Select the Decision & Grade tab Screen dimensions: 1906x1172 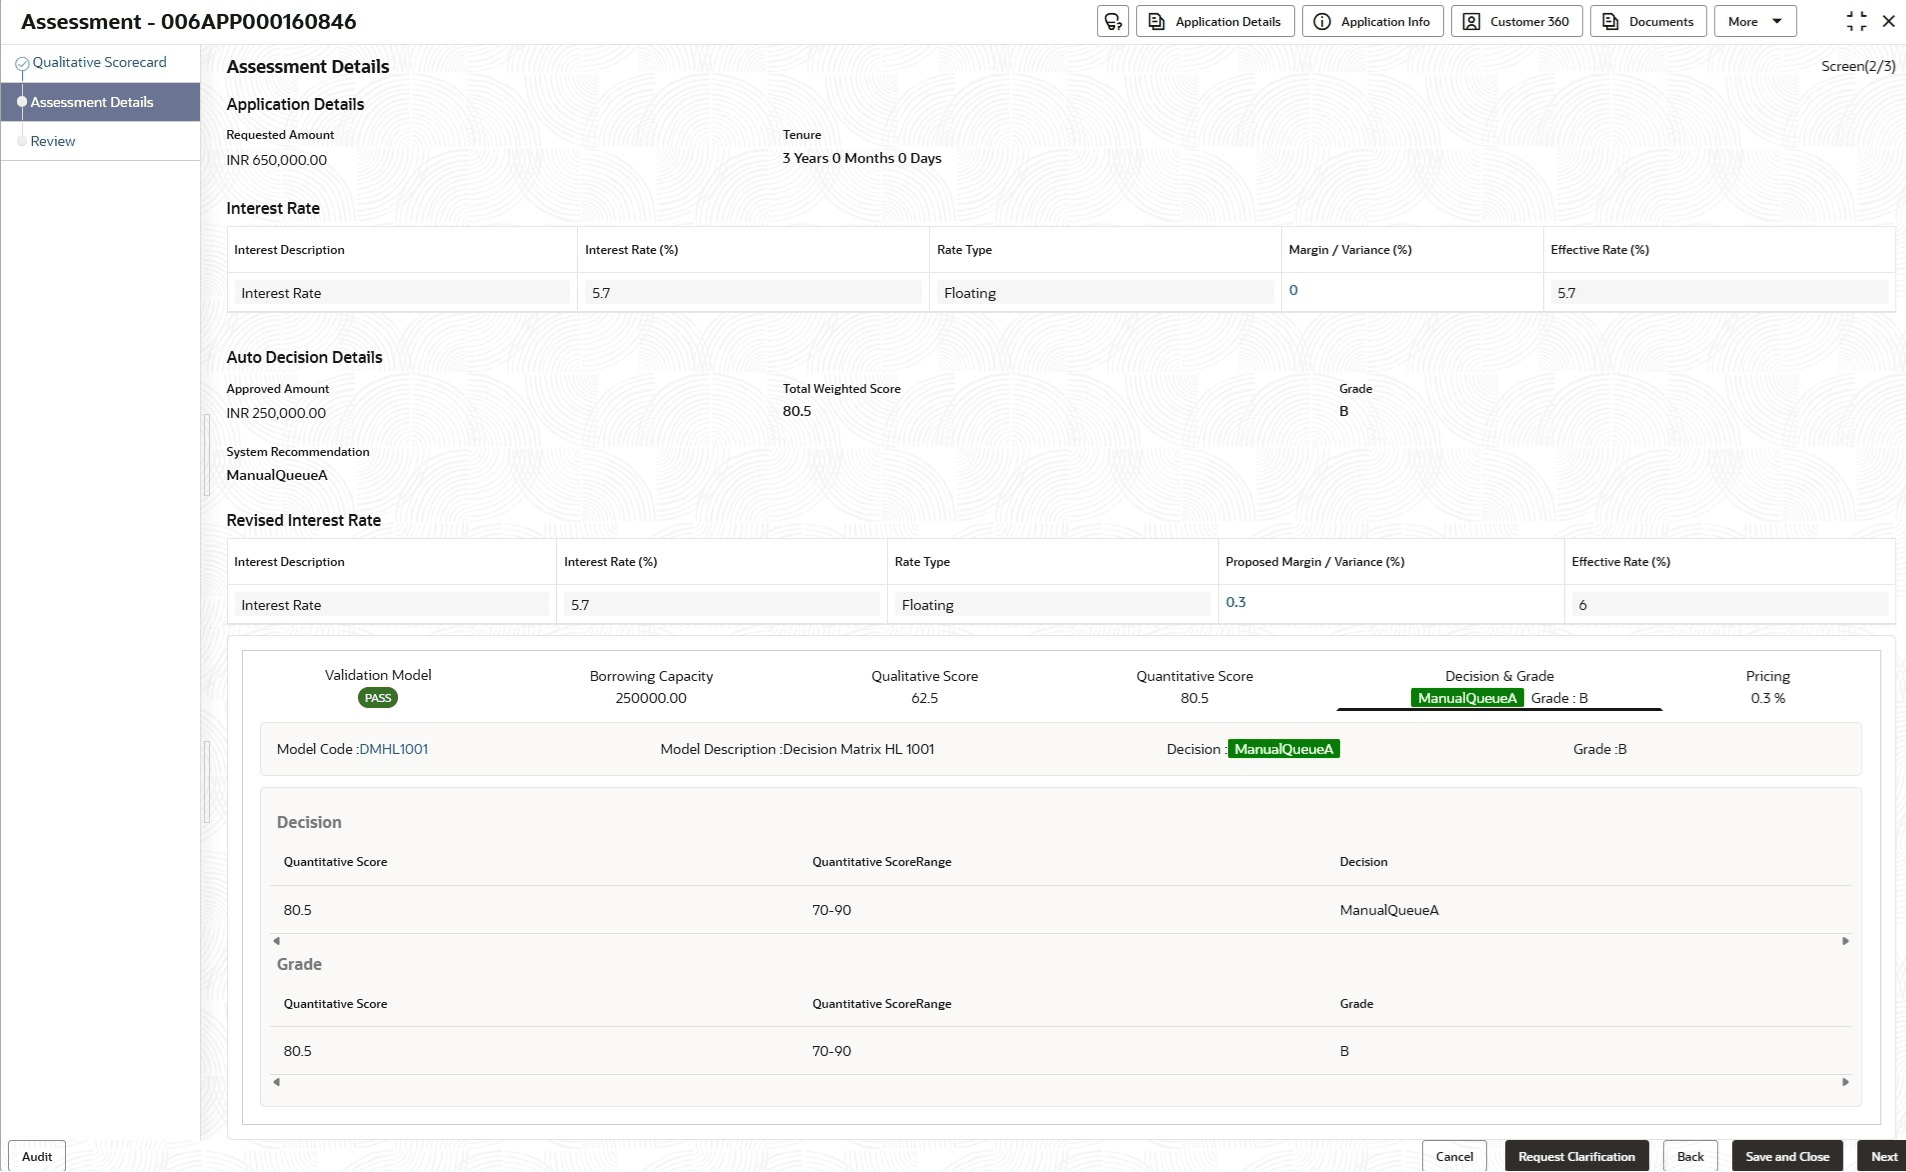click(1499, 687)
